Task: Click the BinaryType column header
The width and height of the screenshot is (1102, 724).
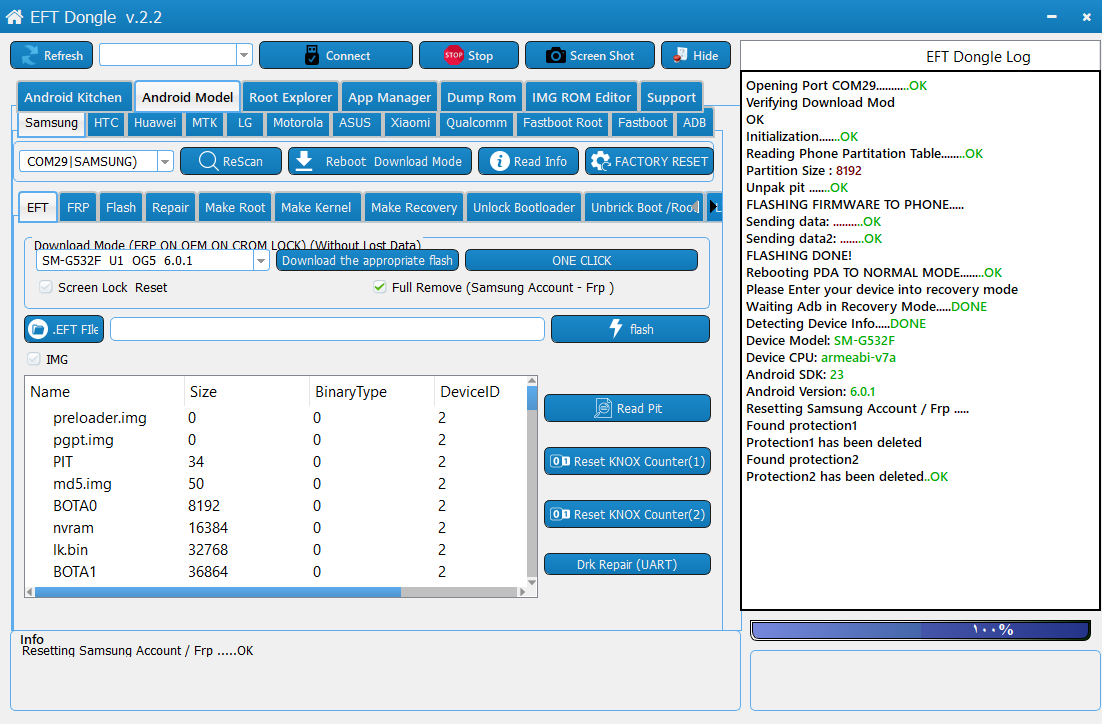Action: [371, 392]
